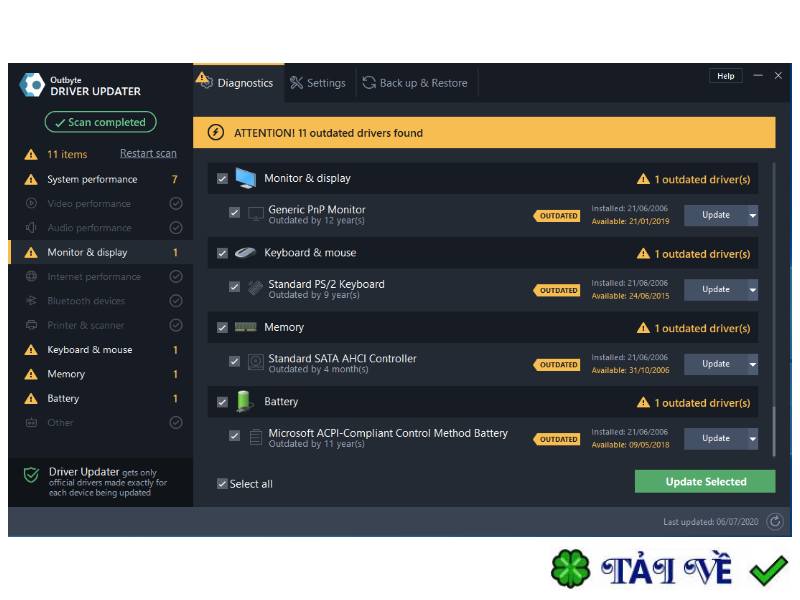800x600 pixels.
Task: Open the Back up & Restore tab
Action: click(415, 83)
